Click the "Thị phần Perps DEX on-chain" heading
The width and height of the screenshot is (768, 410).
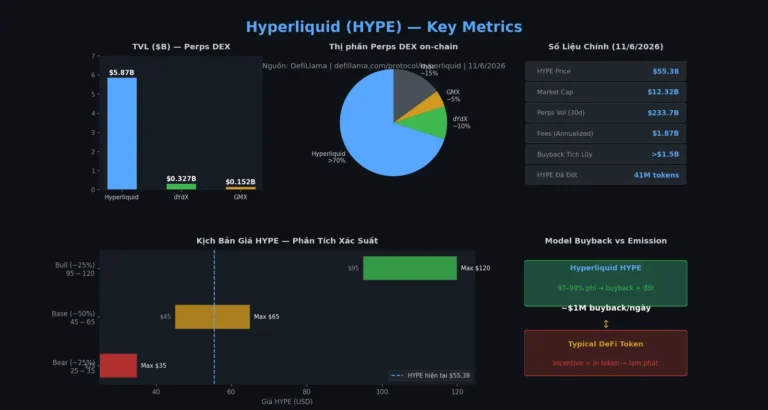pyautogui.click(x=393, y=47)
